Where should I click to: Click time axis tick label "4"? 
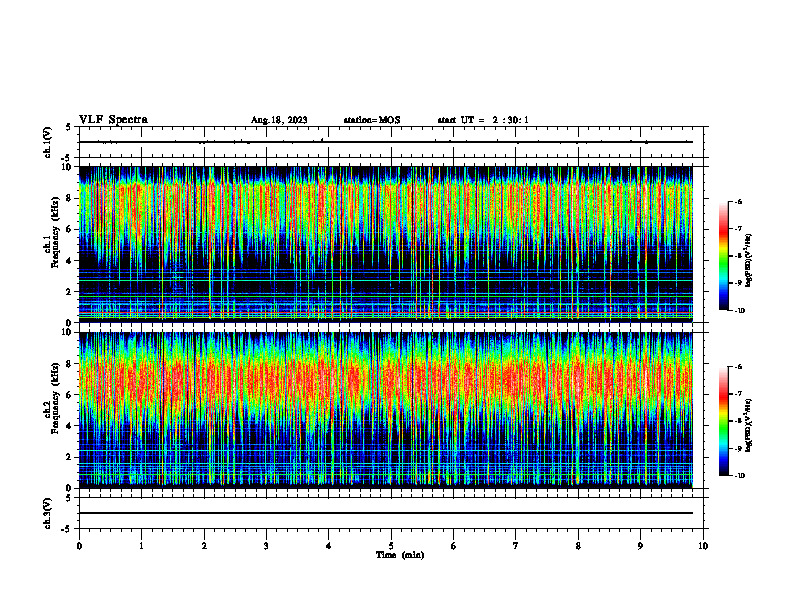click(x=329, y=546)
